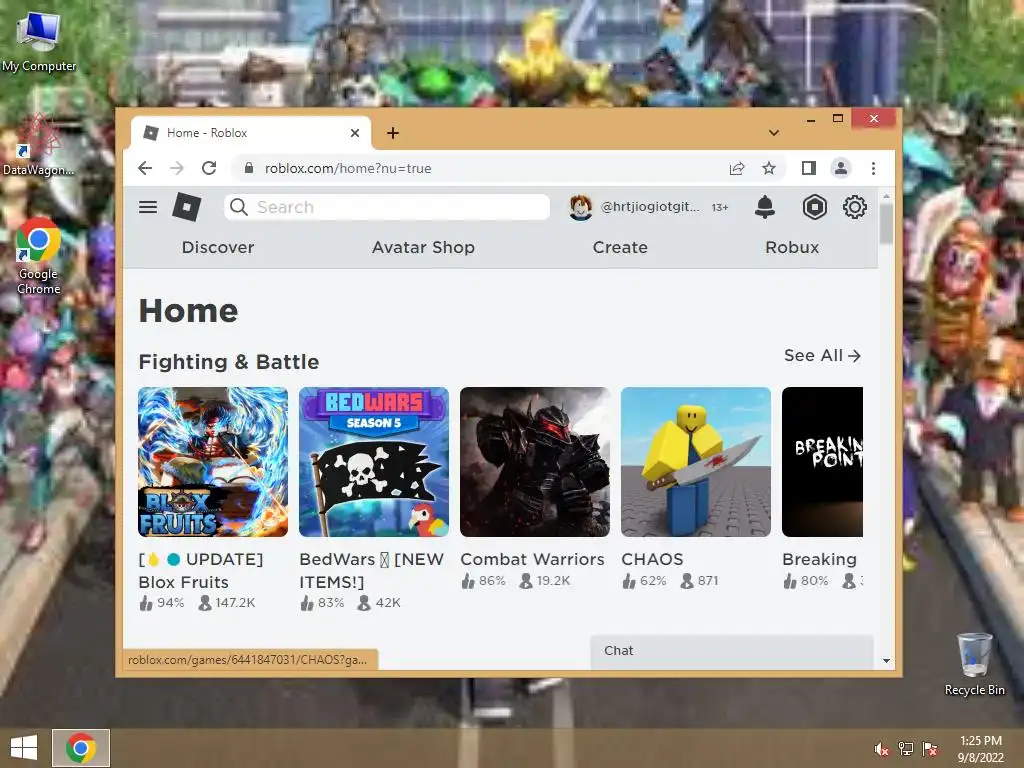
Task: Open a new tab with the plus button
Action: [392, 133]
